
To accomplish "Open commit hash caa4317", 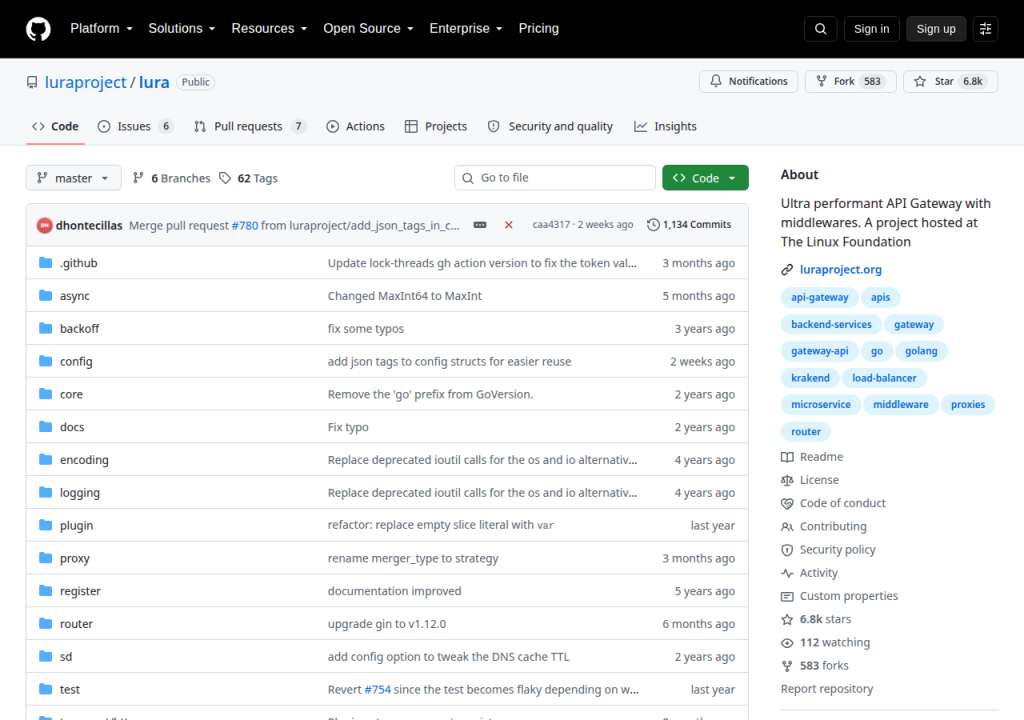I will (551, 225).
